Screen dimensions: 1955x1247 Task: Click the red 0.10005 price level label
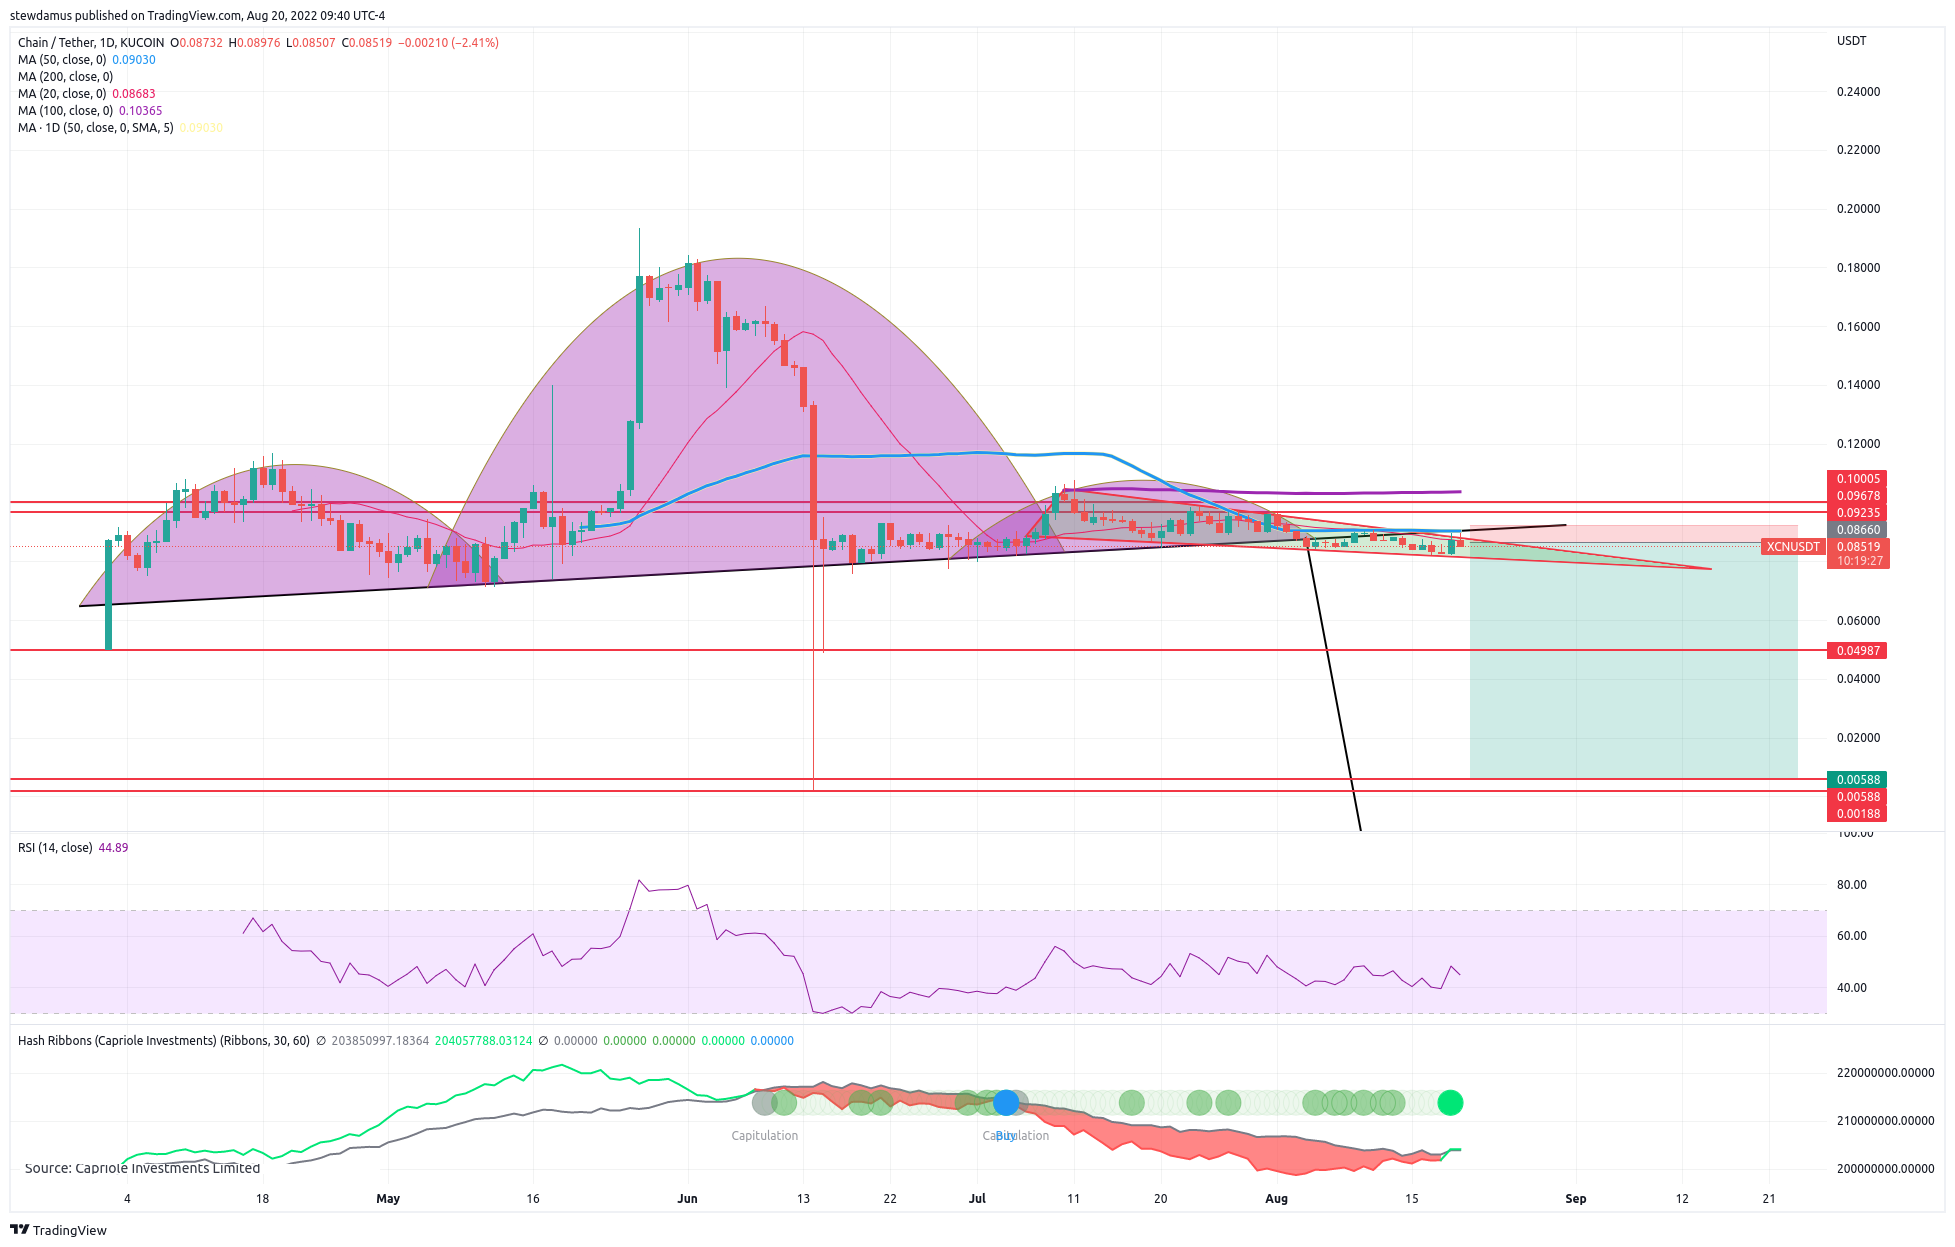click(x=1858, y=479)
